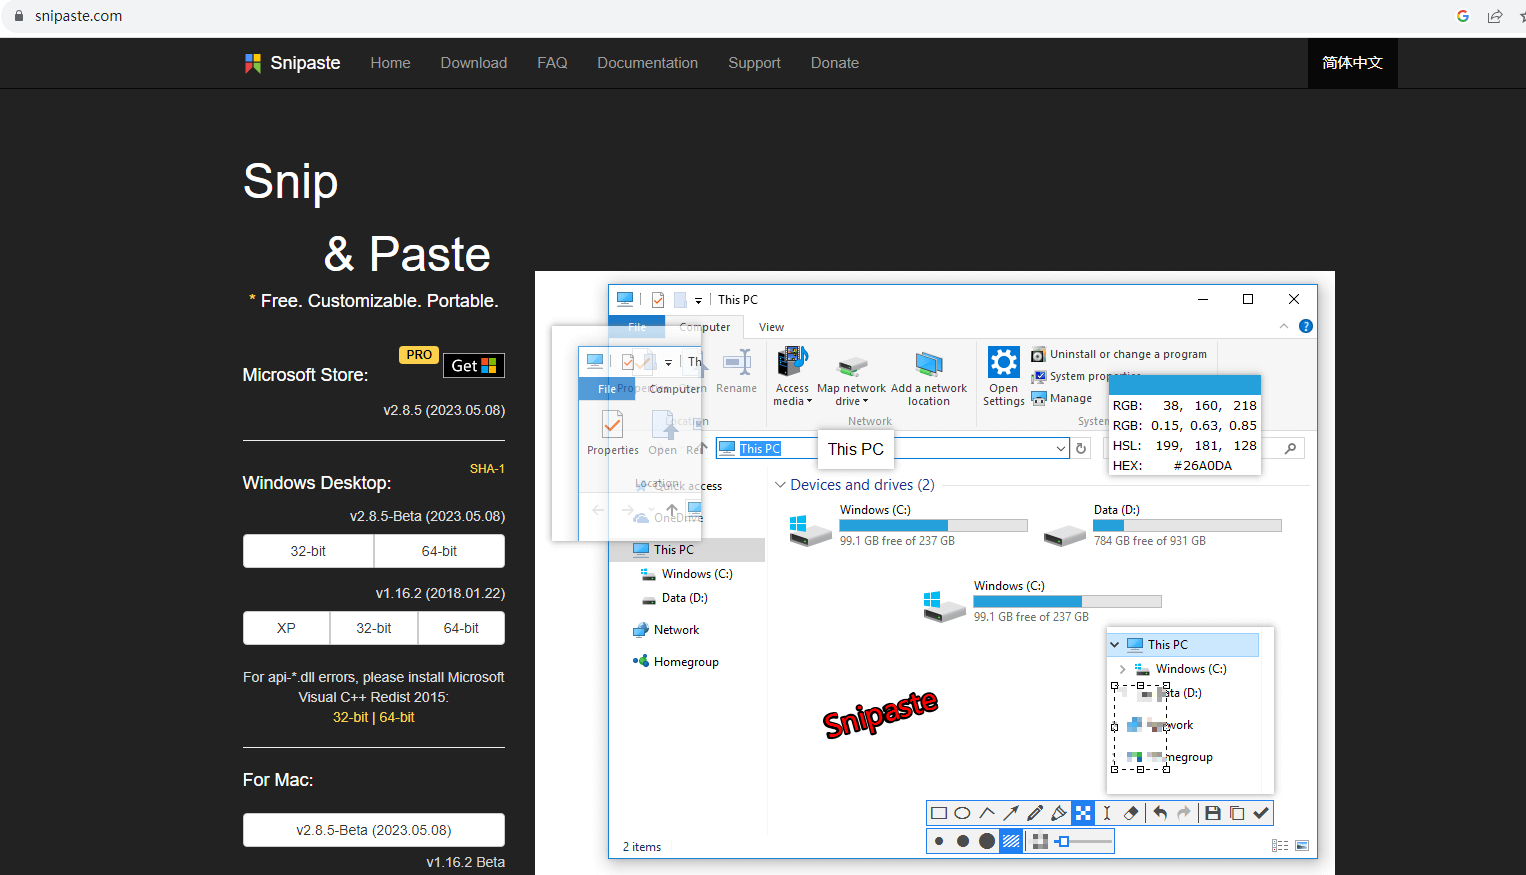The height and width of the screenshot is (875, 1526).
Task: Toggle the hatched brush style option
Action: coord(1012,841)
